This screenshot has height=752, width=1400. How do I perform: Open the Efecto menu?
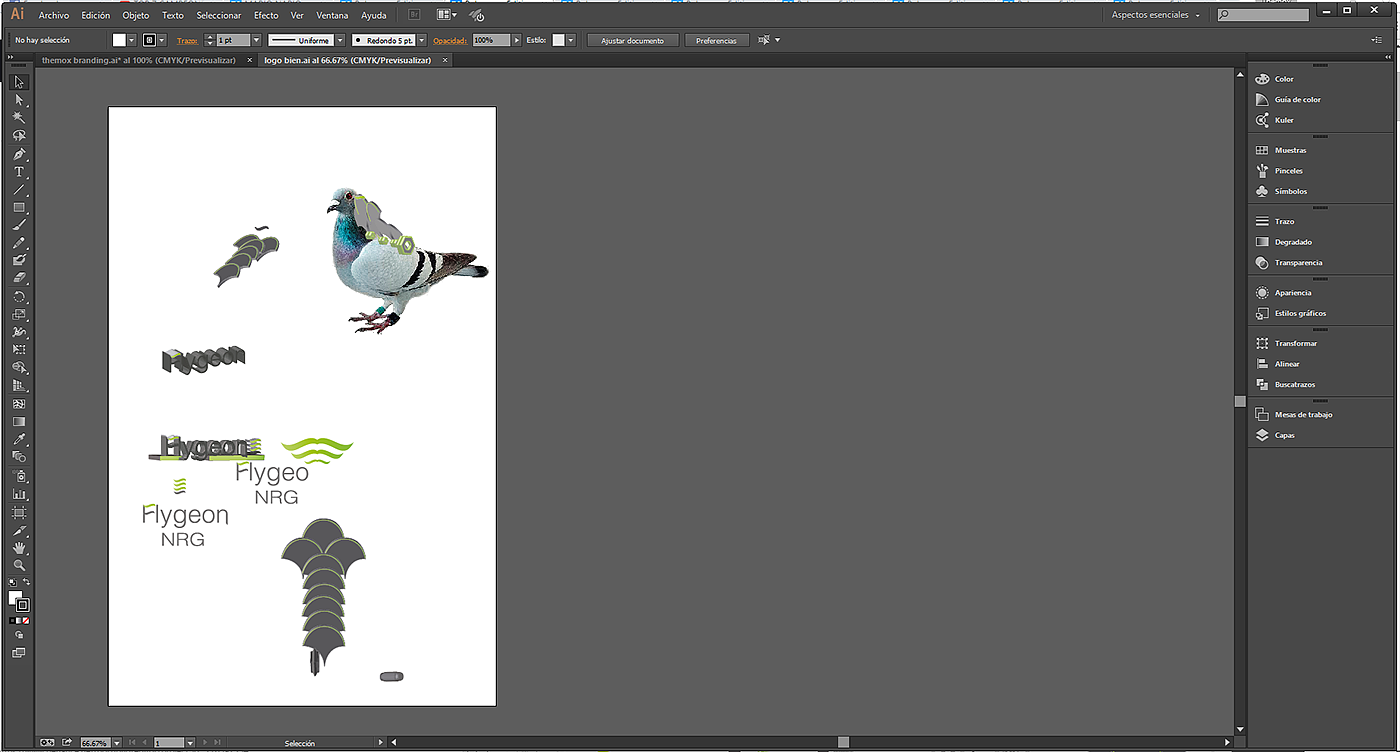[266, 16]
